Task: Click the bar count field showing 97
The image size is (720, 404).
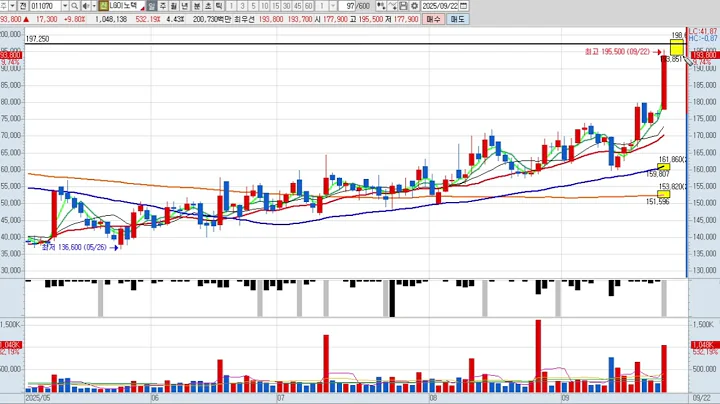Action: pos(348,6)
